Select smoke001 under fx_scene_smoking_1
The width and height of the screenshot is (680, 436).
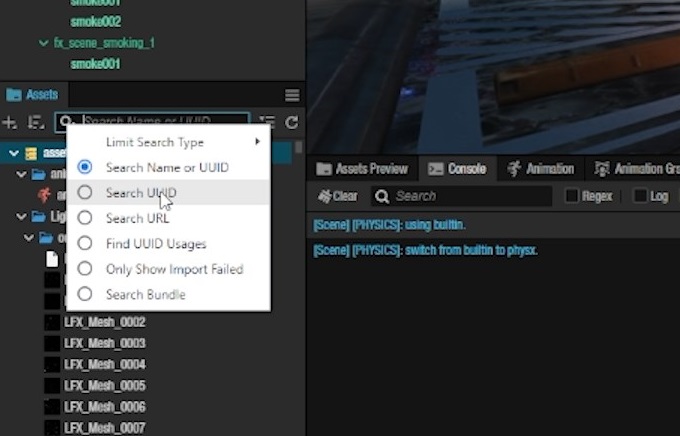(x=95, y=64)
